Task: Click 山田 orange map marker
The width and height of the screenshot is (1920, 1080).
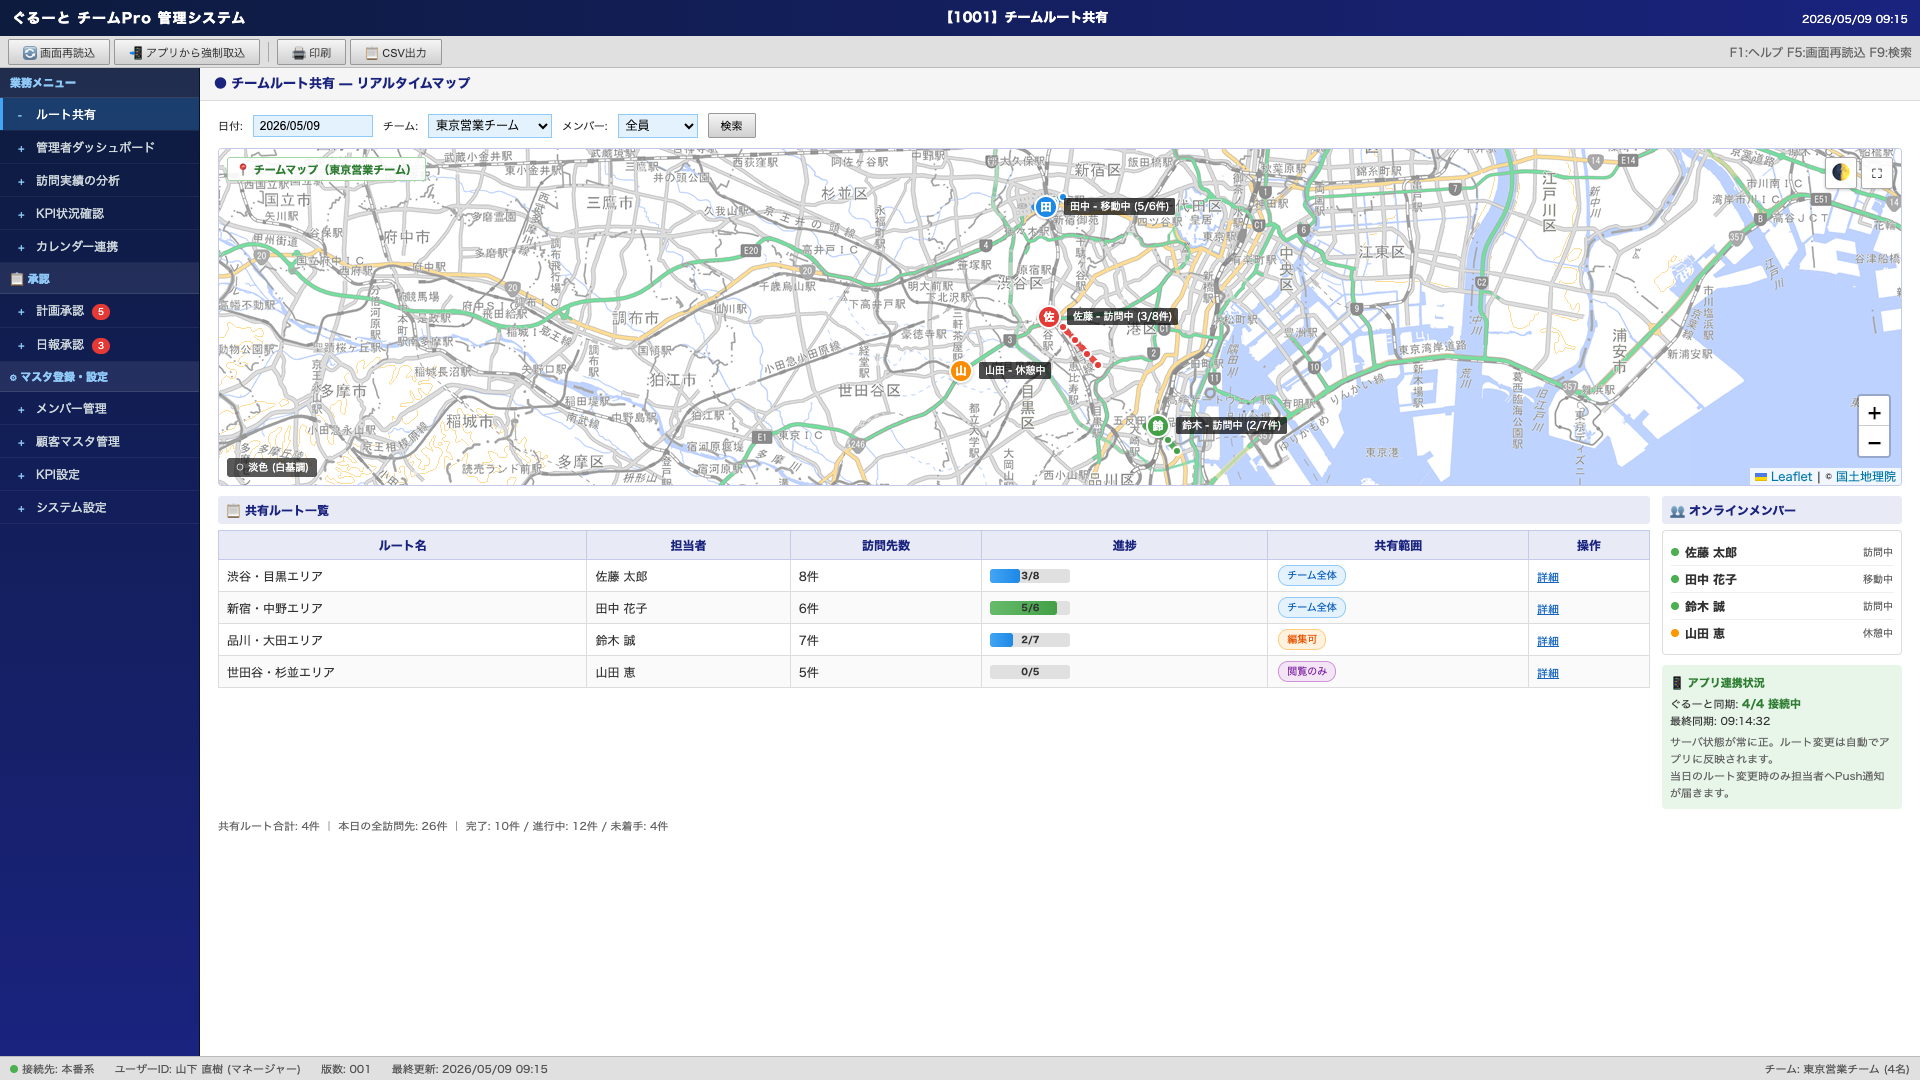Action: (x=961, y=371)
